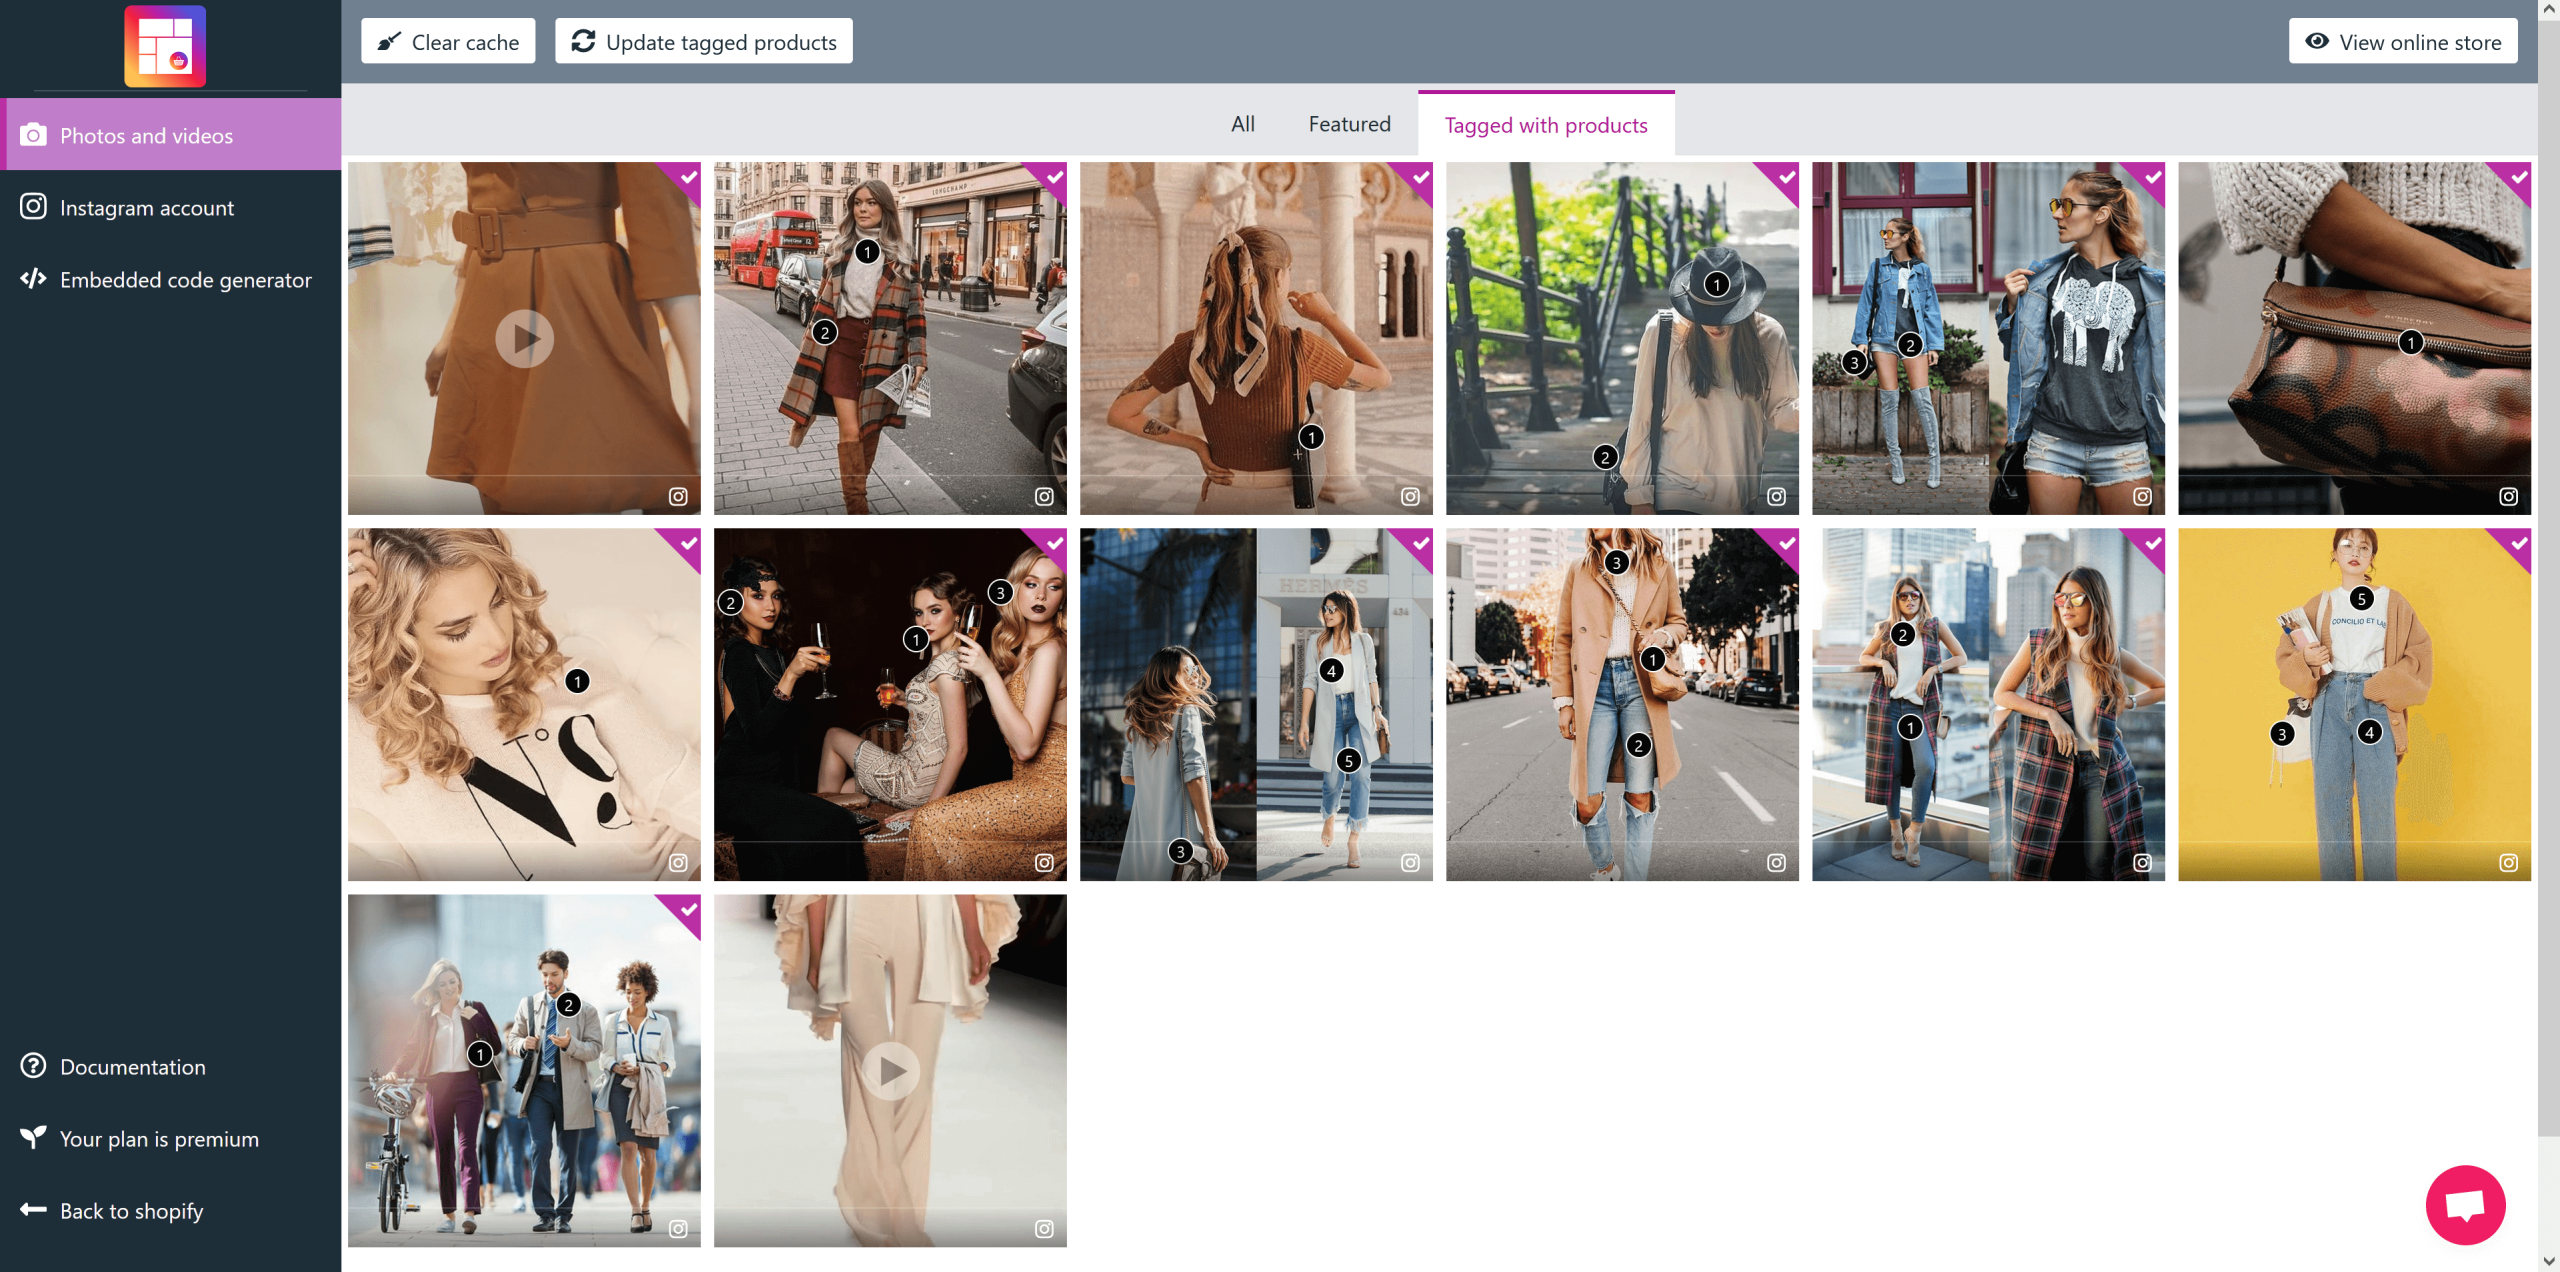Click the Clear cache button
2560x1272 pixels.
pos(448,42)
